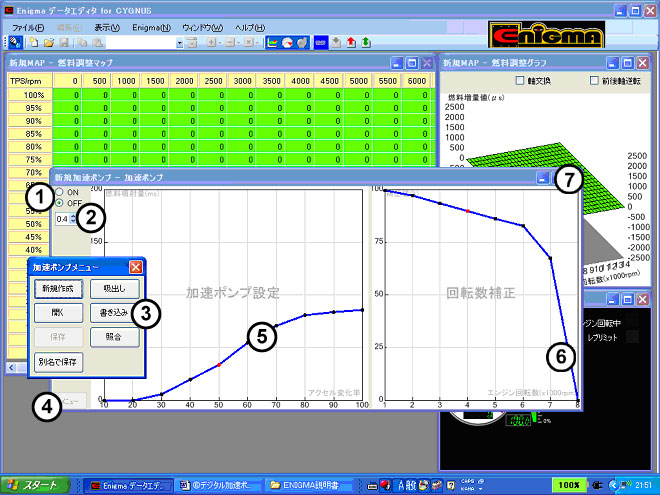Toggle the 3D graph view toolbar icon
660x495 pixels.
click(272, 43)
